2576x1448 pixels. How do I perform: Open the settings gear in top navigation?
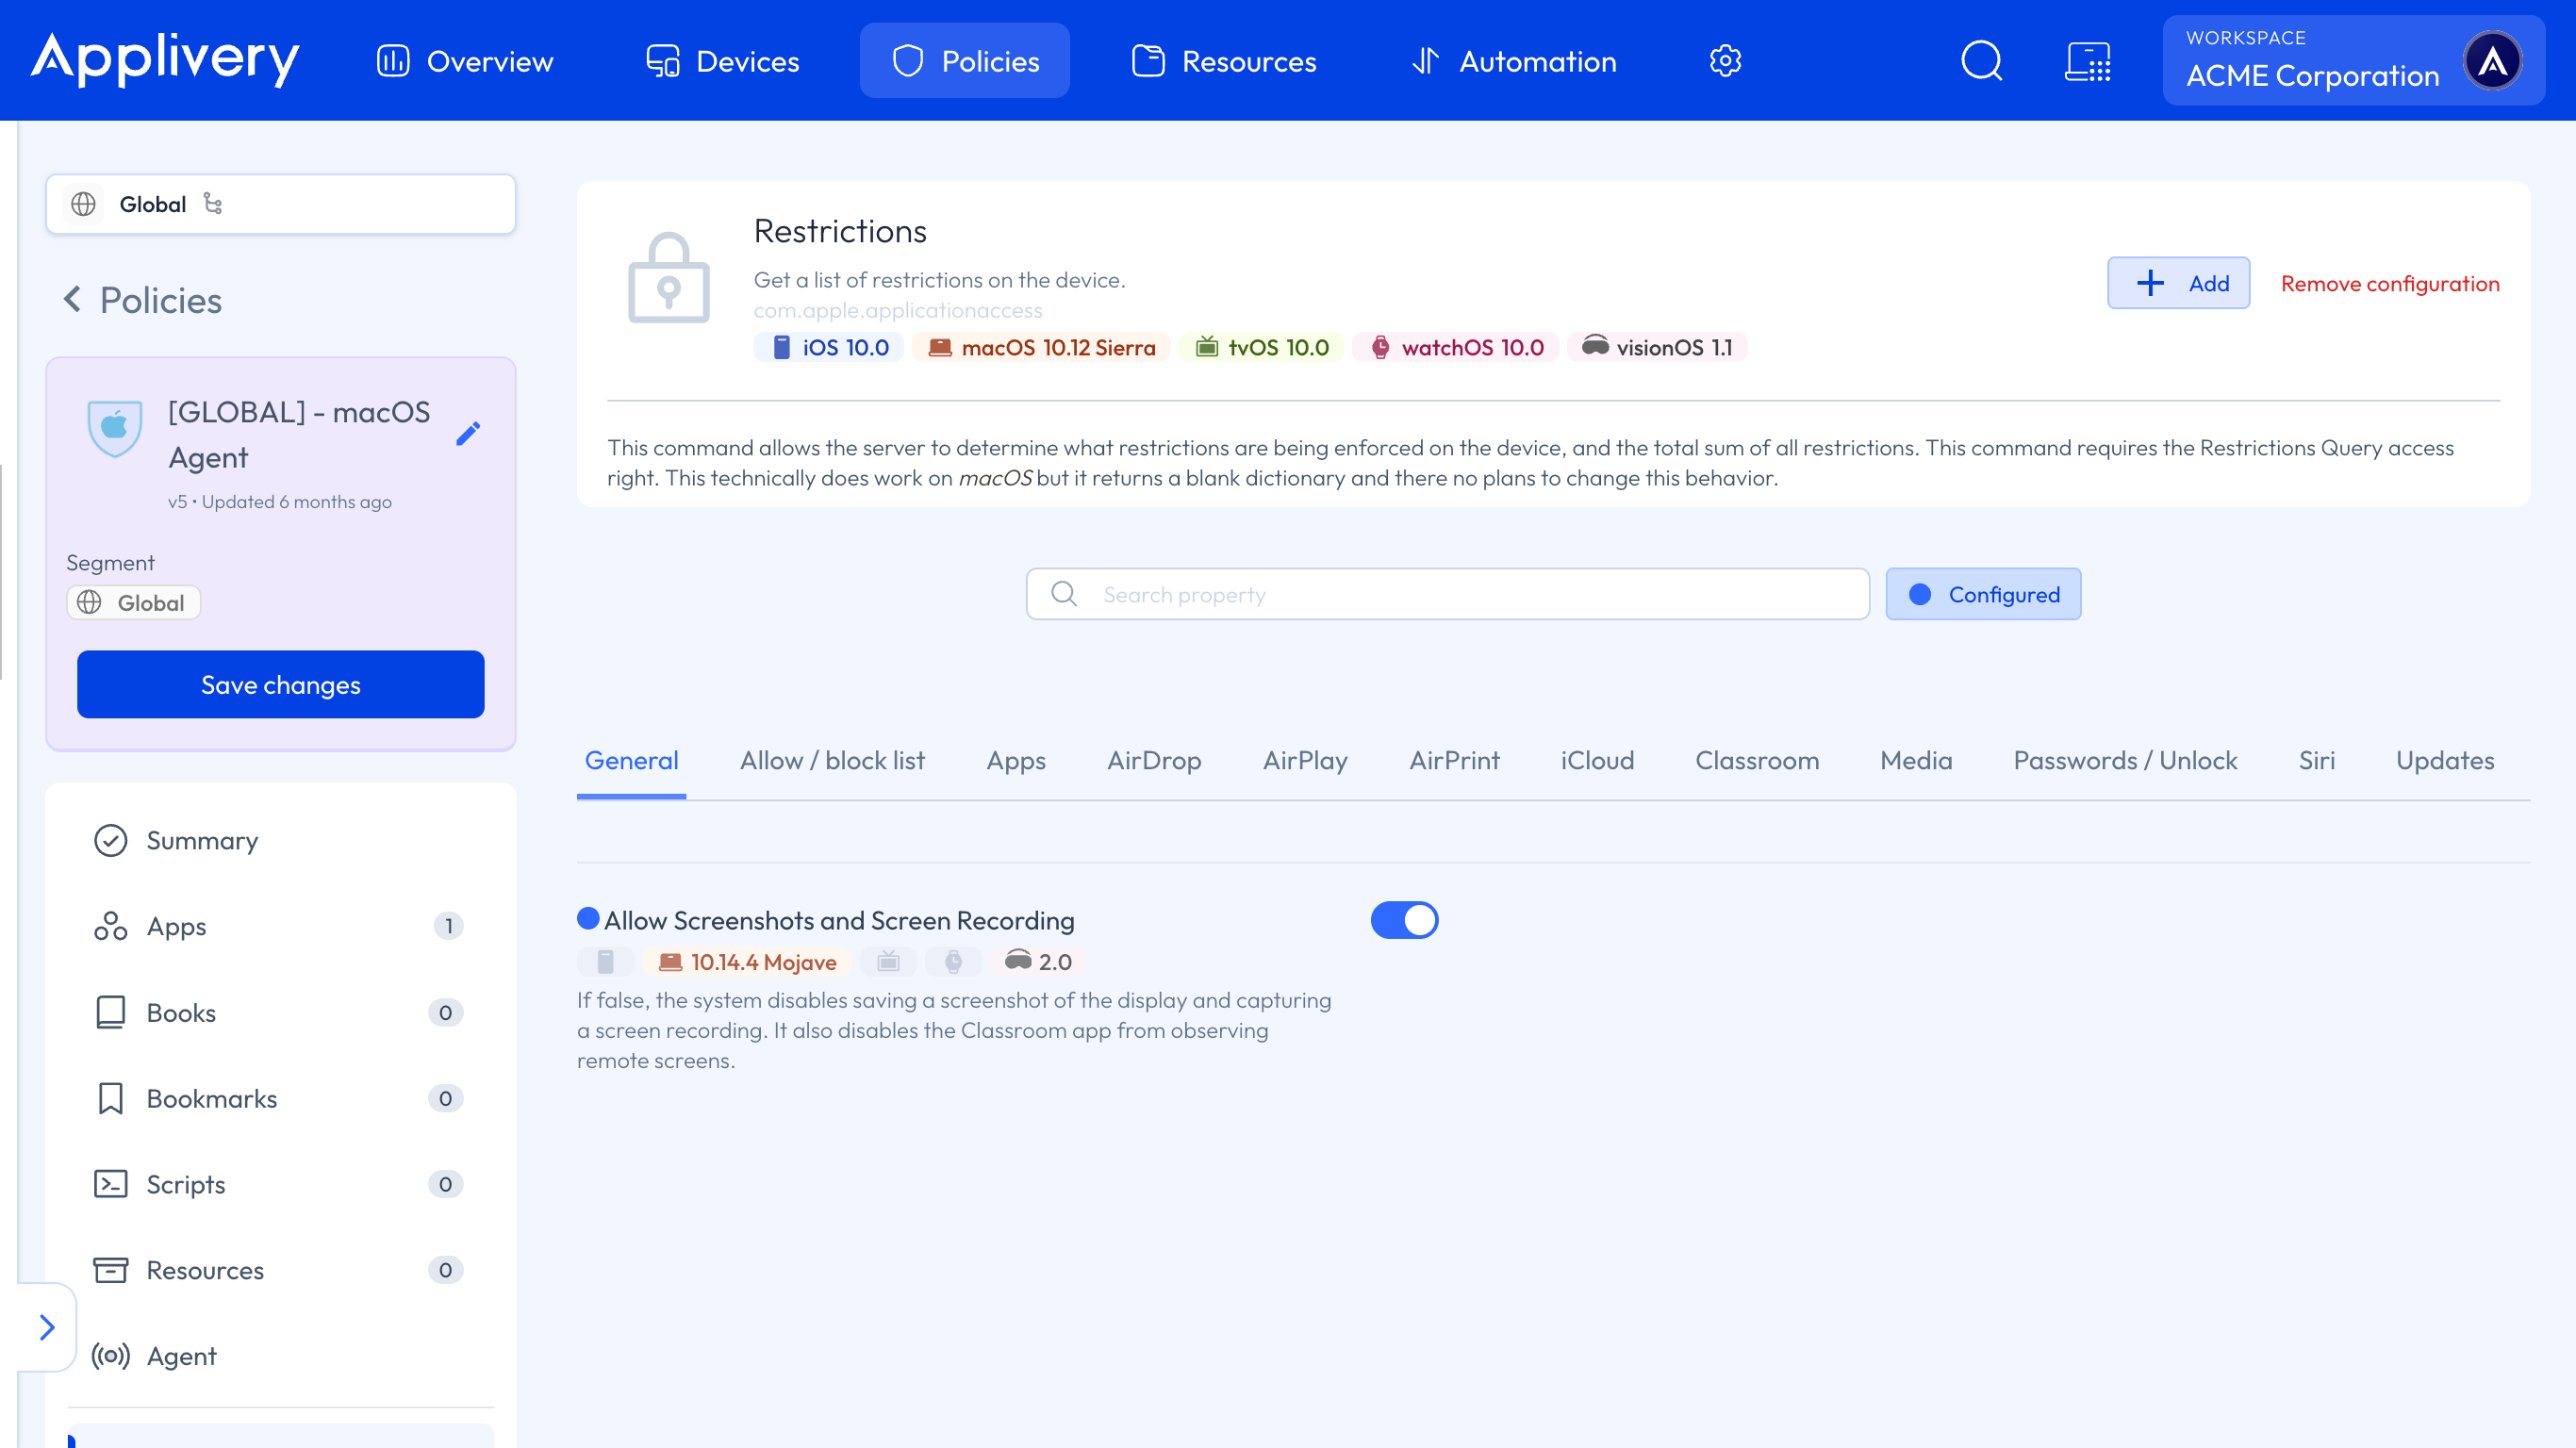(1725, 61)
